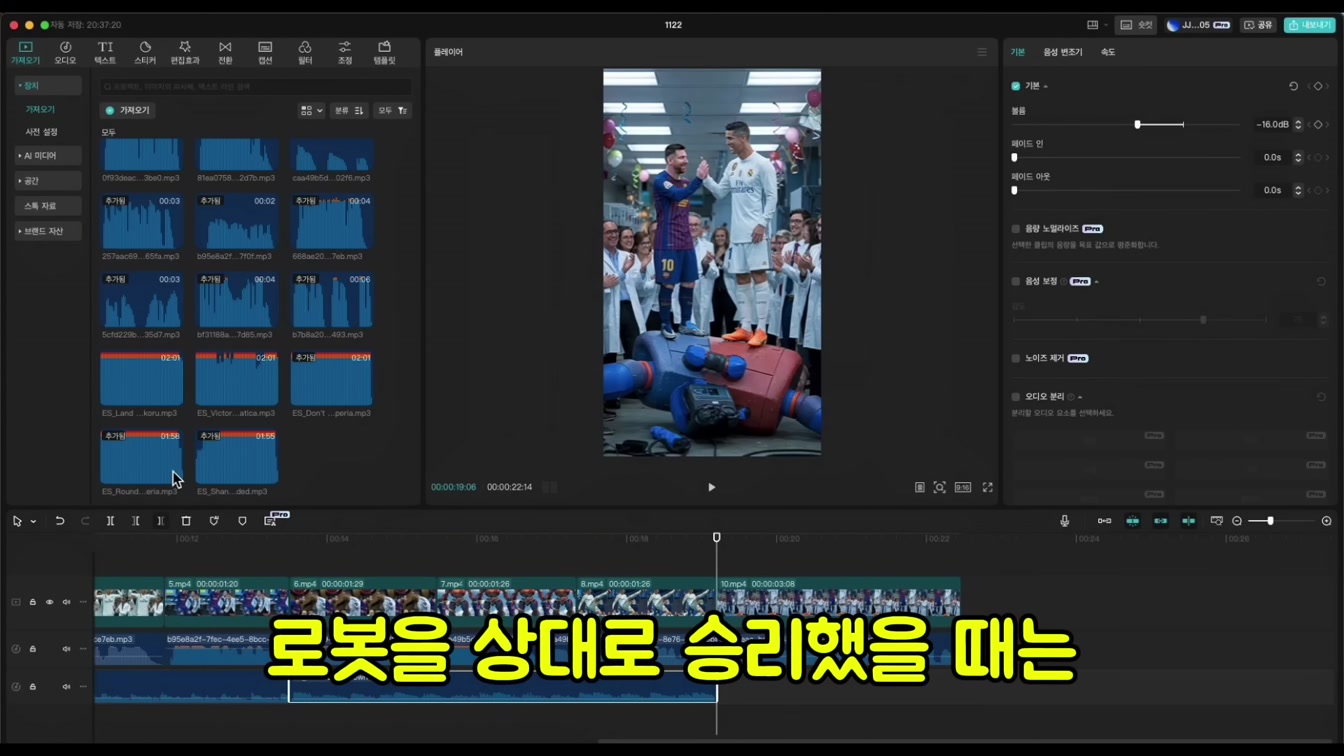Screen dimensions: 1344x756
Task: Collapse the 장치 section in sidebar
Action: pyautogui.click(x=47, y=86)
